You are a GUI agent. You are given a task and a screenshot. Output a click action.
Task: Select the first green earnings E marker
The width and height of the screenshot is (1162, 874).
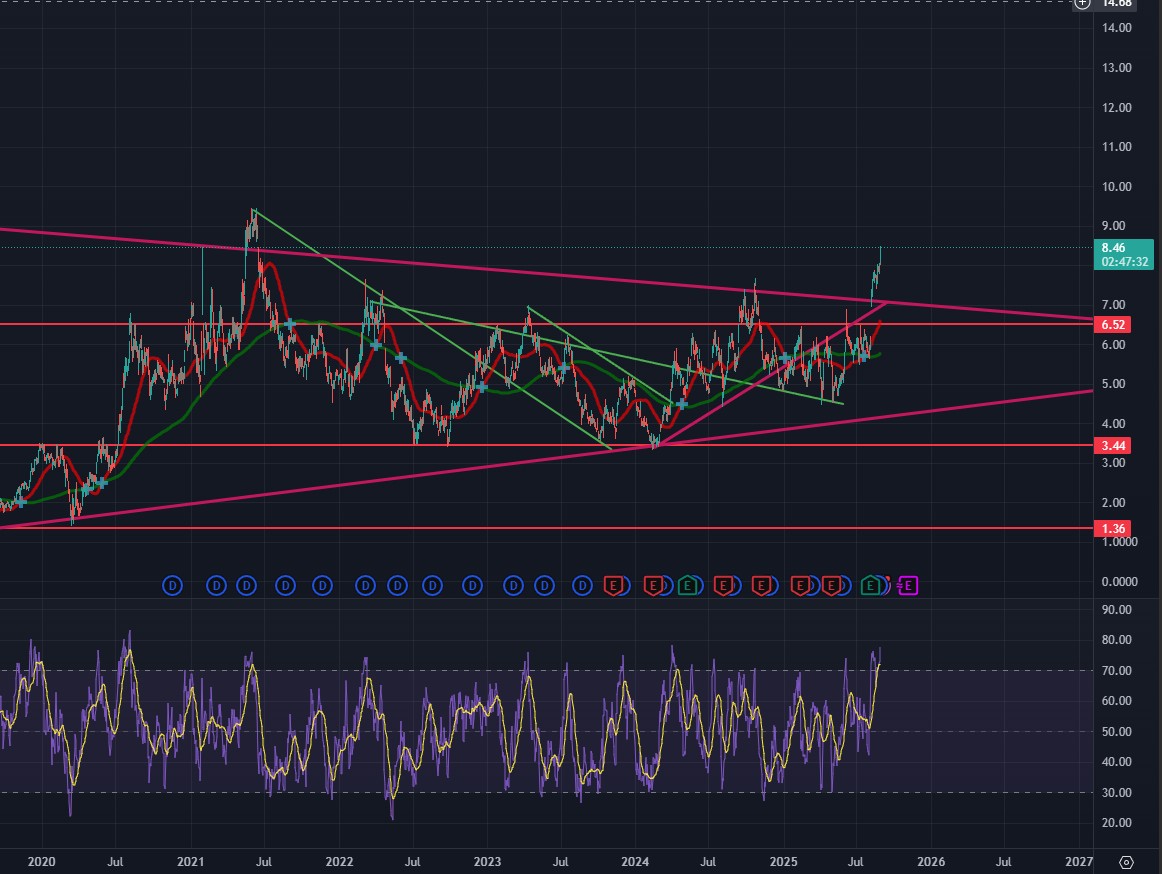click(688, 585)
